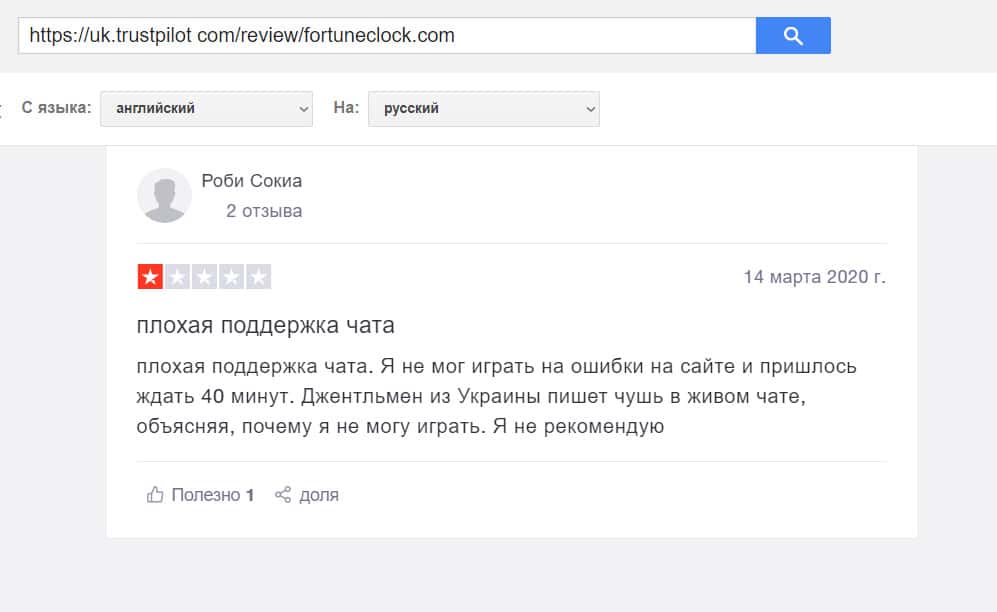Click the first red rating star

(150, 277)
